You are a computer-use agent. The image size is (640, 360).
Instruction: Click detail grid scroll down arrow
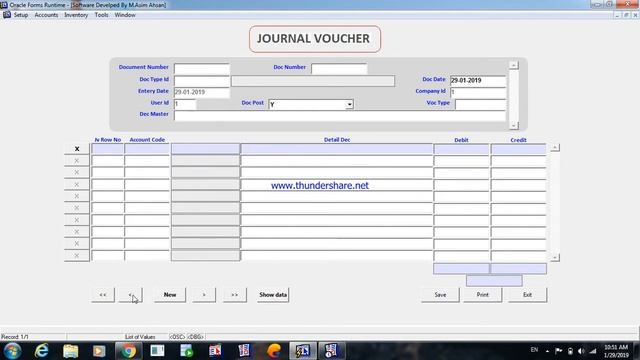(x=555, y=257)
